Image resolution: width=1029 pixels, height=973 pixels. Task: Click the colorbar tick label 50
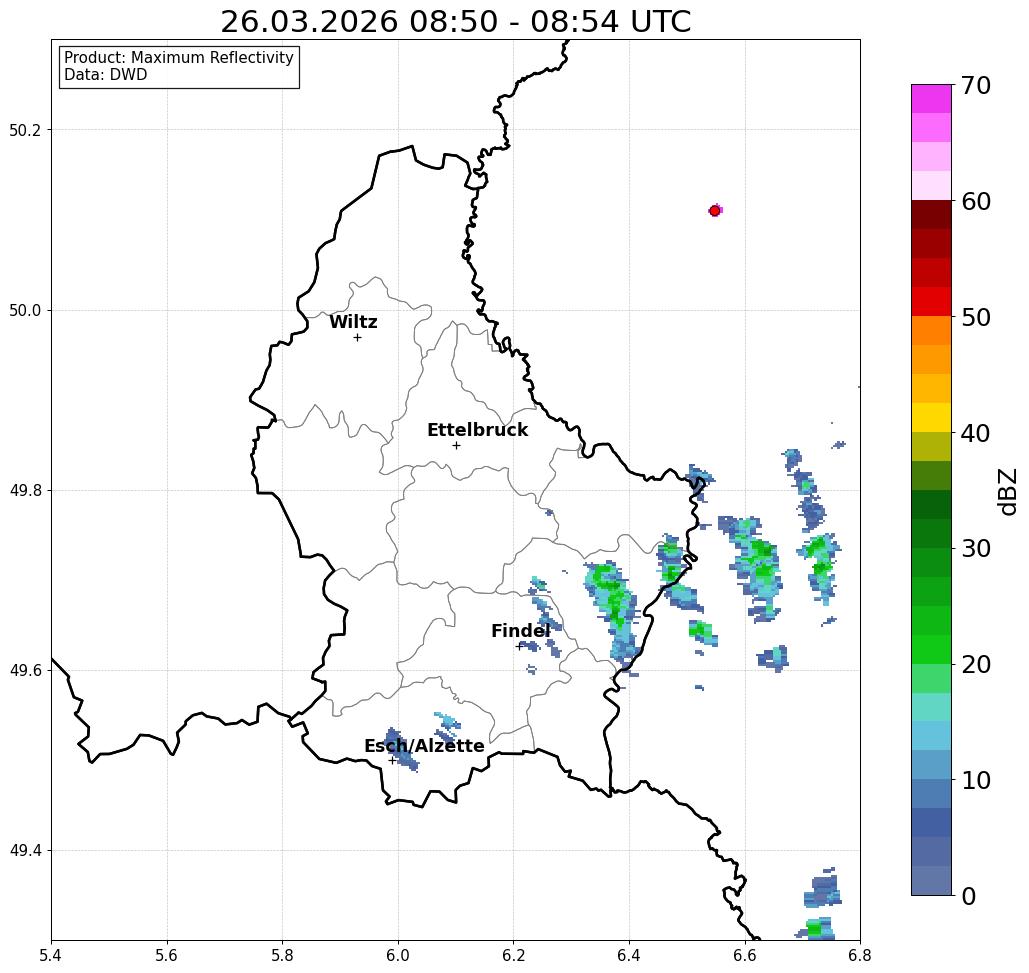pos(975,317)
